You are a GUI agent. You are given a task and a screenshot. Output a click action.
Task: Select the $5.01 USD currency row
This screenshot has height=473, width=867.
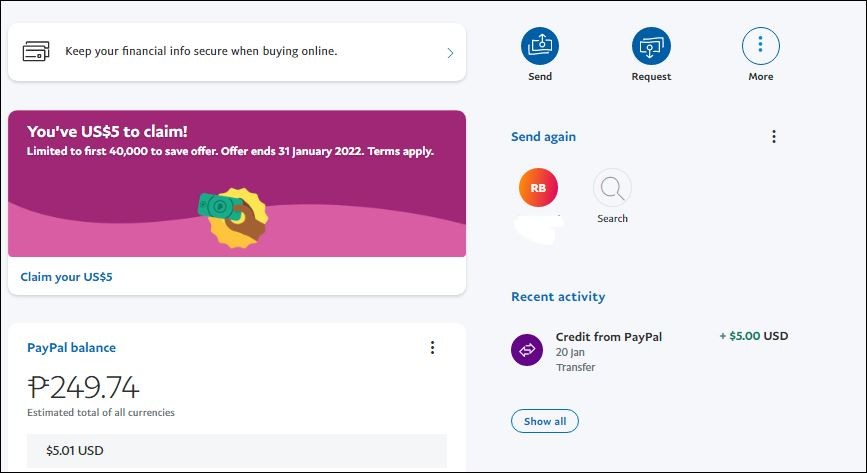coord(237,450)
